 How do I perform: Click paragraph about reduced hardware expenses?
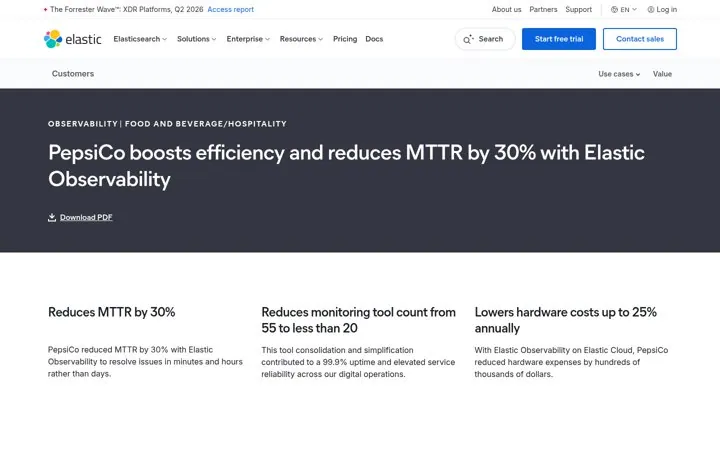[x=571, y=362]
